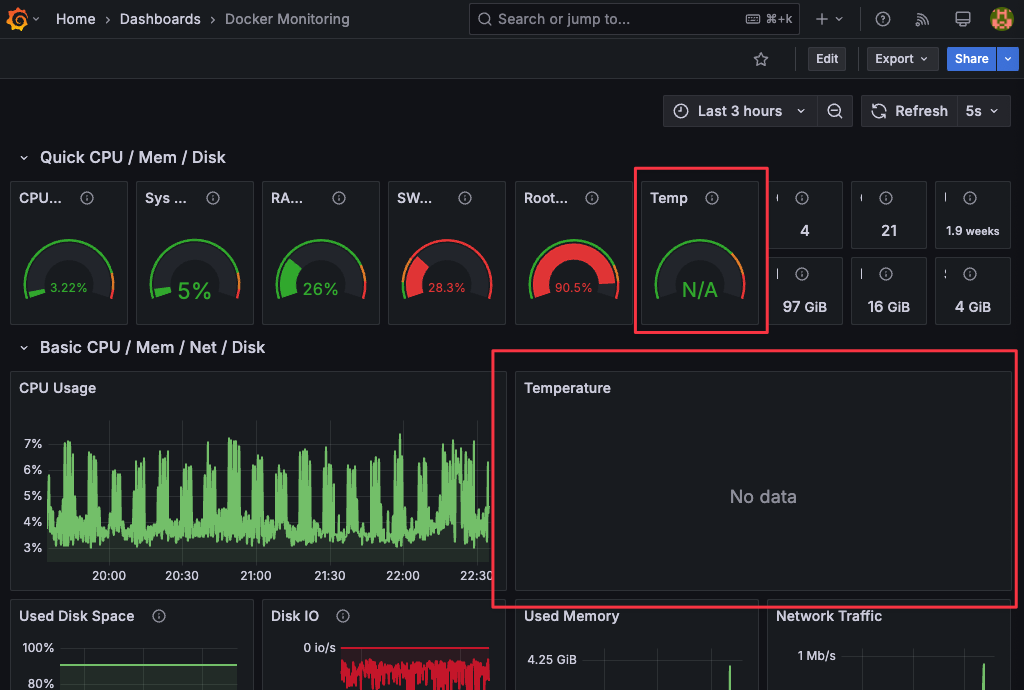
Task: Open the Last 3 hours time picker
Action: click(x=740, y=111)
